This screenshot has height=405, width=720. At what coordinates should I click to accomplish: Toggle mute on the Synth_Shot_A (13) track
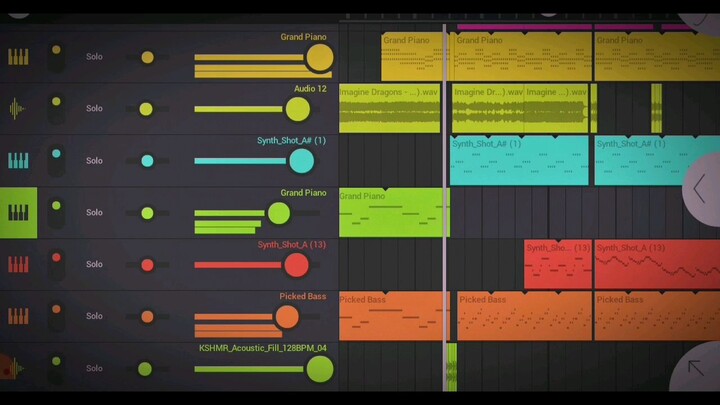56,264
